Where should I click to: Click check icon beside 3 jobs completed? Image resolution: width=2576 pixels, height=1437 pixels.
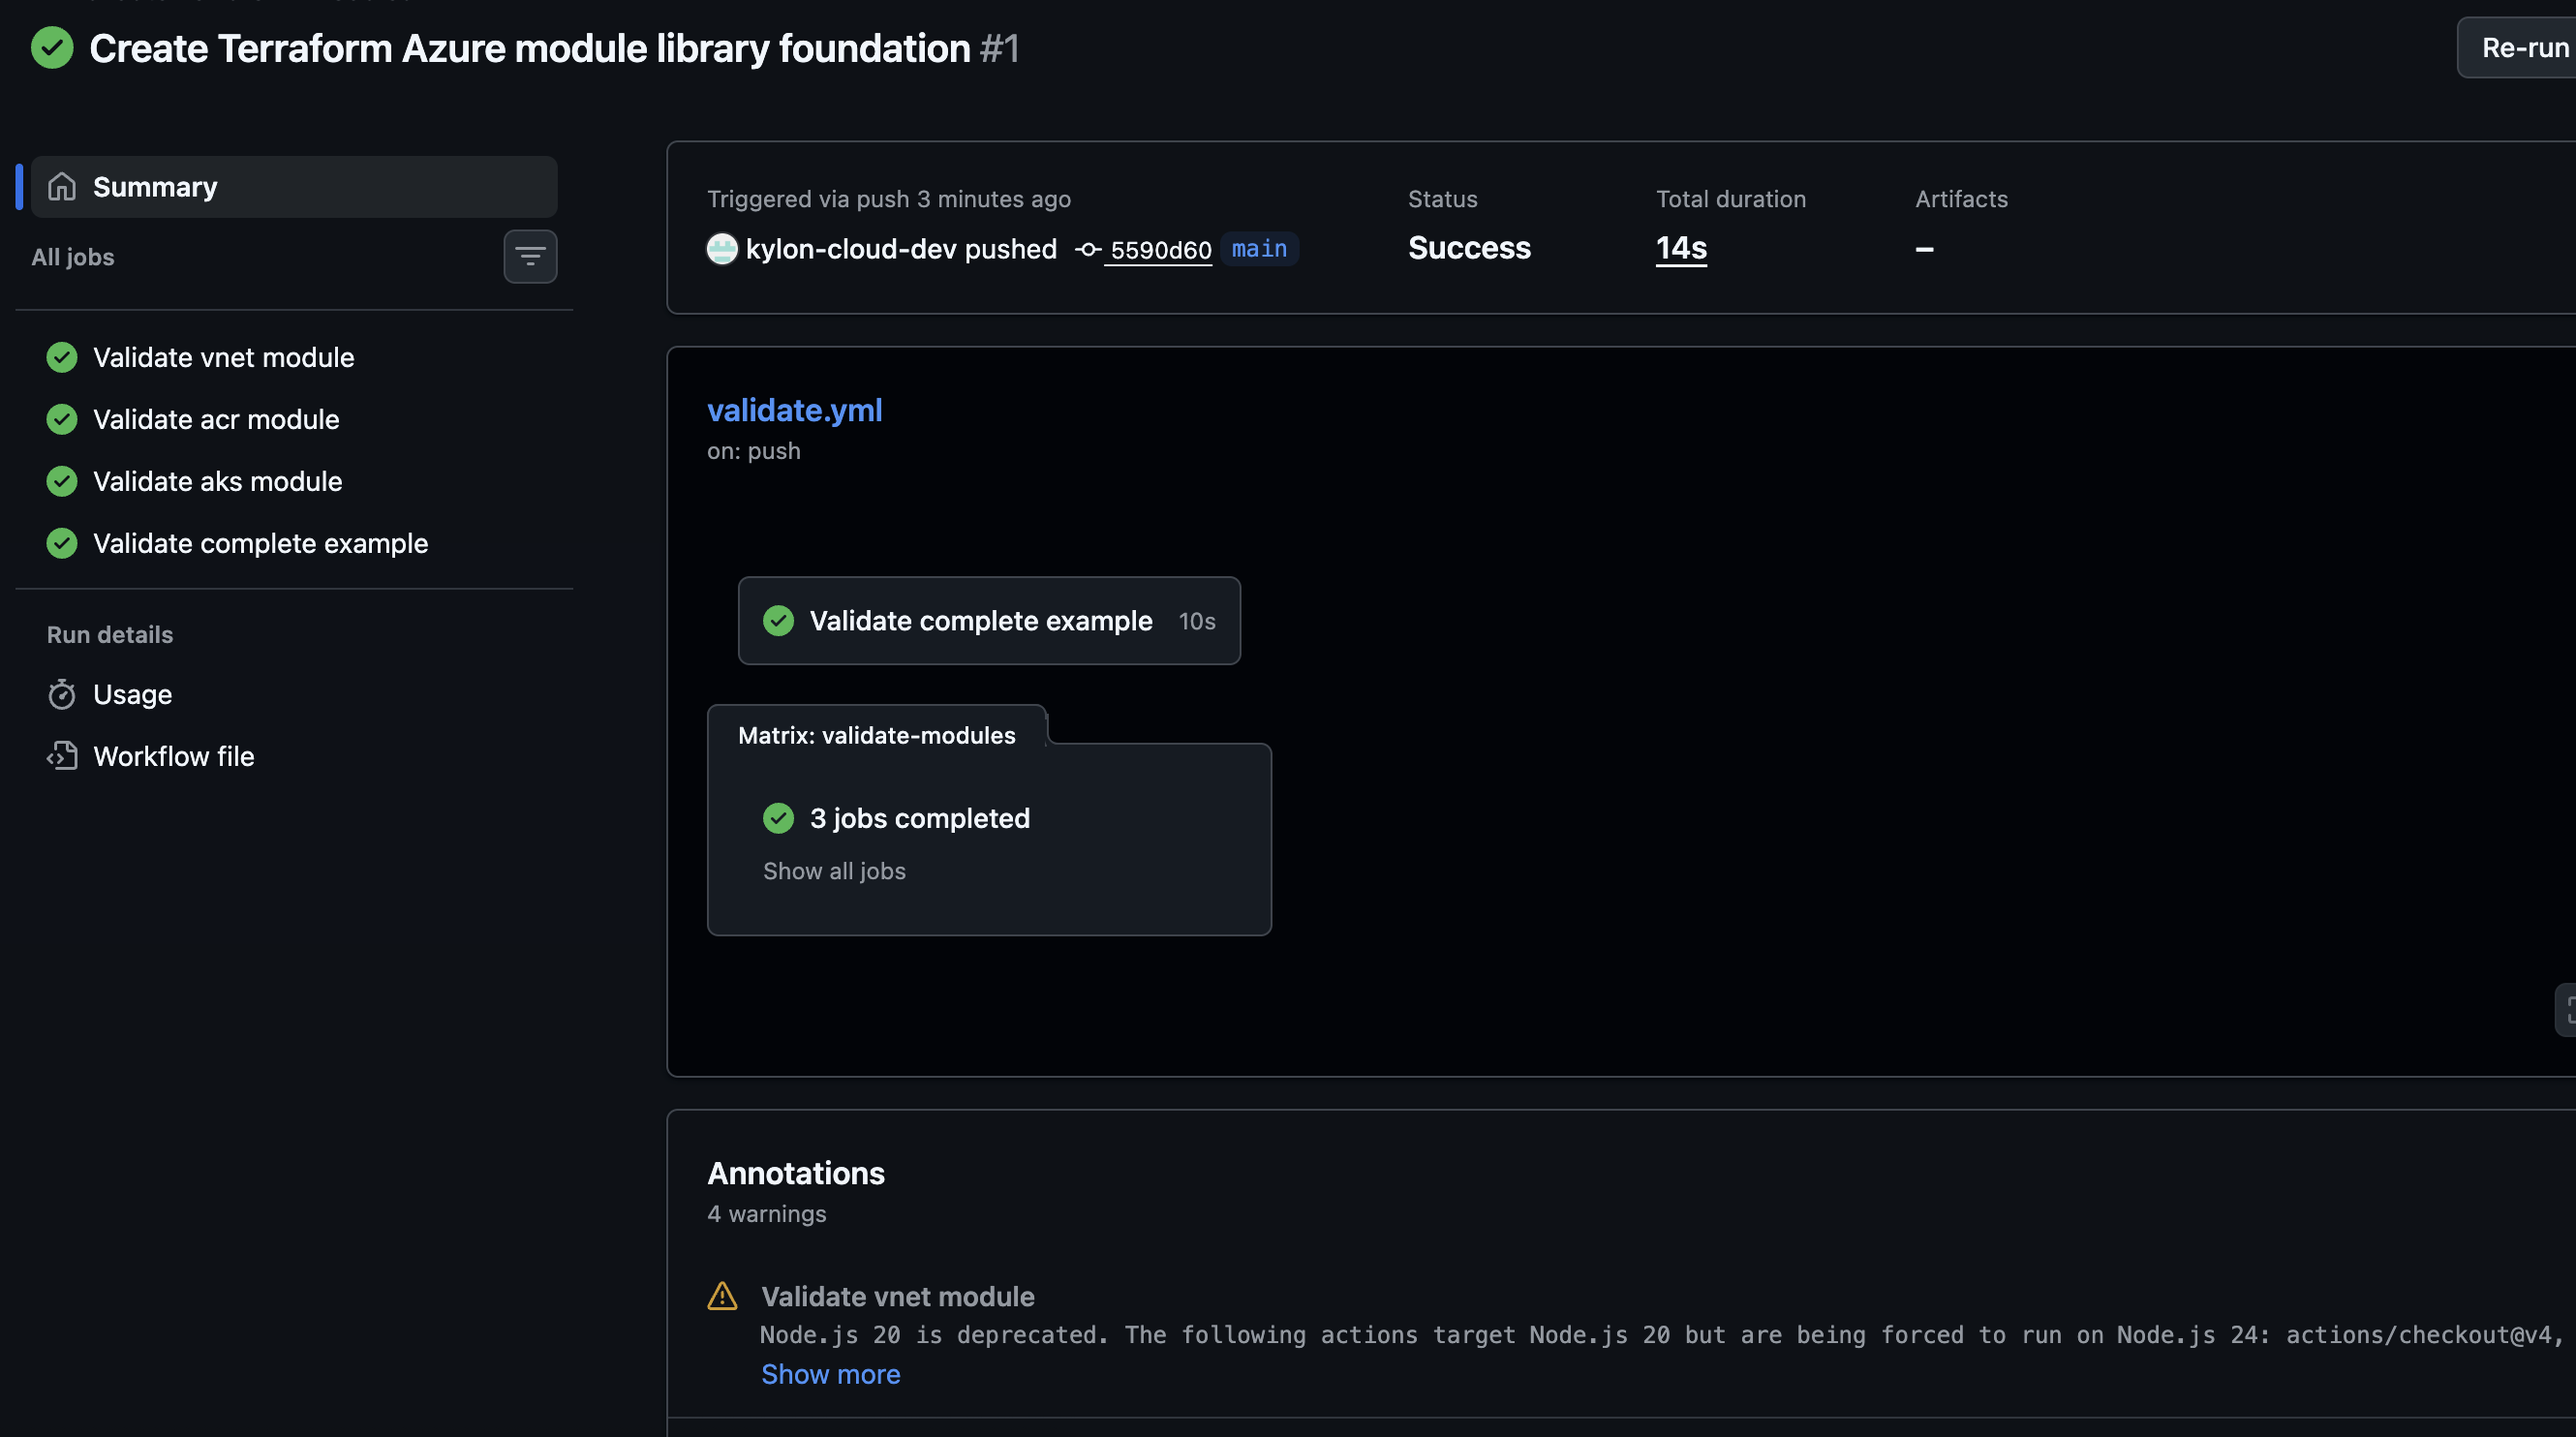click(x=778, y=818)
